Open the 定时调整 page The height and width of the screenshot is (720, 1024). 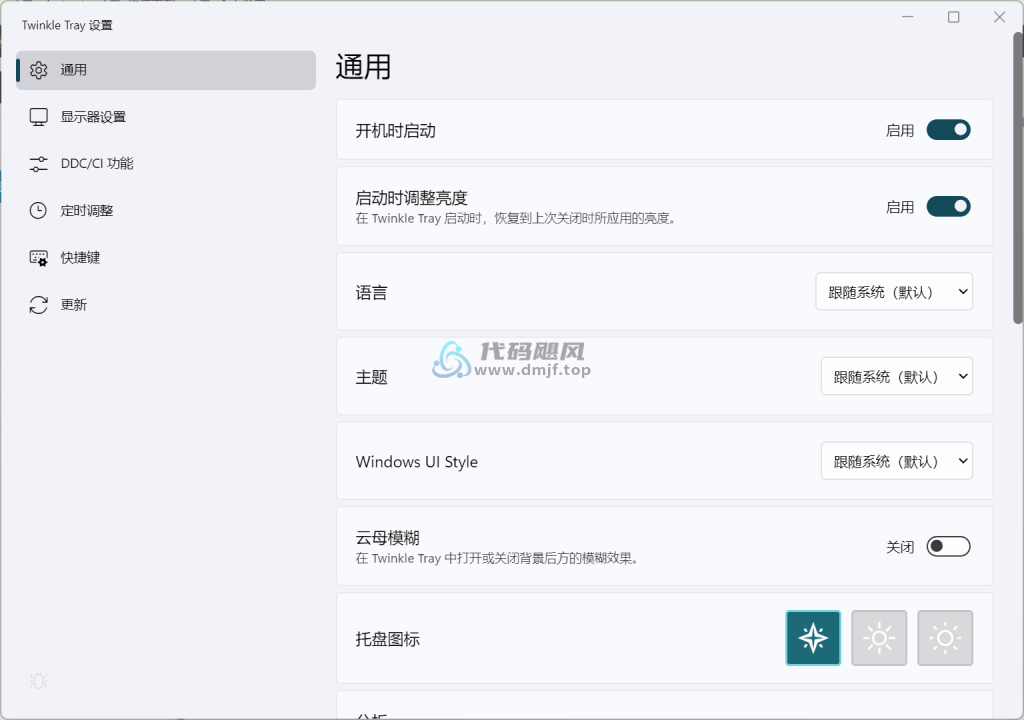pyautogui.click(x=166, y=210)
